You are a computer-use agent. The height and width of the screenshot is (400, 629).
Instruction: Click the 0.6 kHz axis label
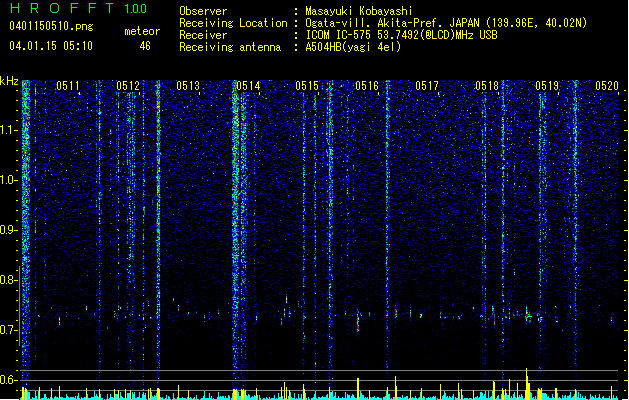pos(9,380)
